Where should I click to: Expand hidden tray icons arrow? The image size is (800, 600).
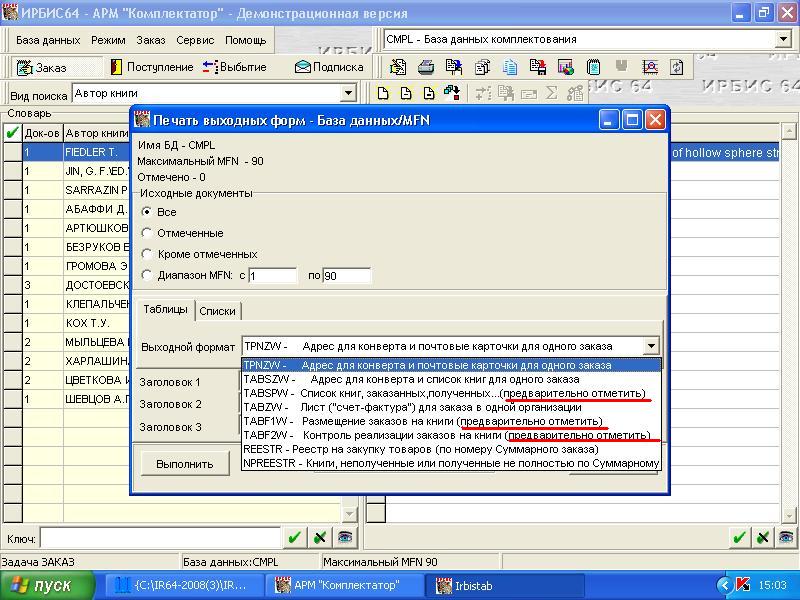pyautogui.click(x=724, y=585)
